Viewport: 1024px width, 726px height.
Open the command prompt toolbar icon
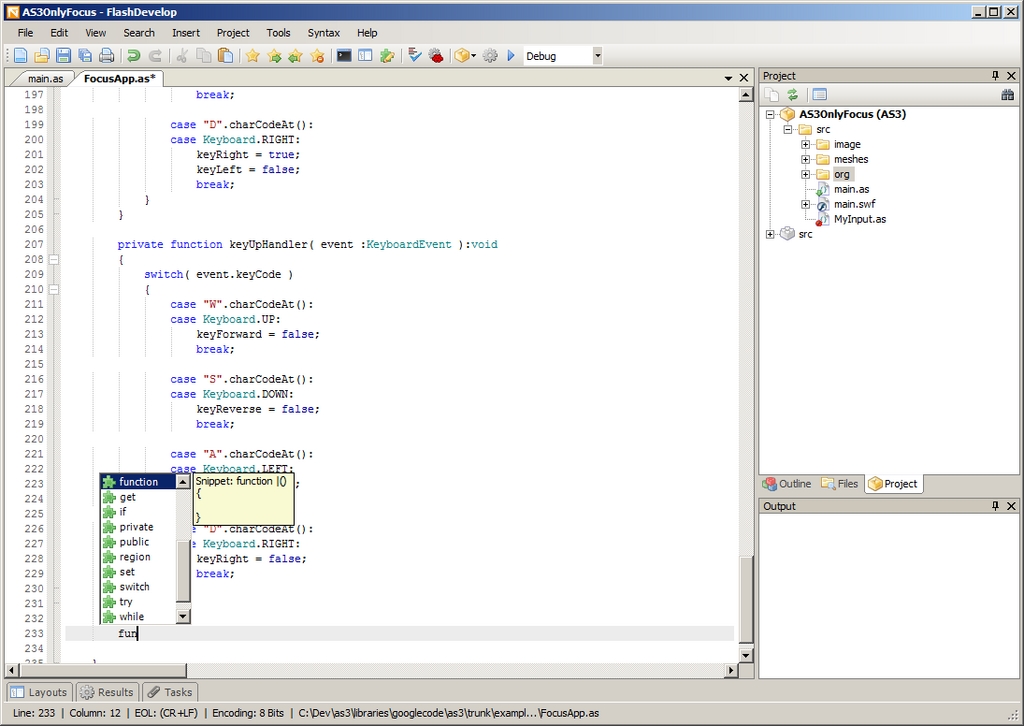344,56
